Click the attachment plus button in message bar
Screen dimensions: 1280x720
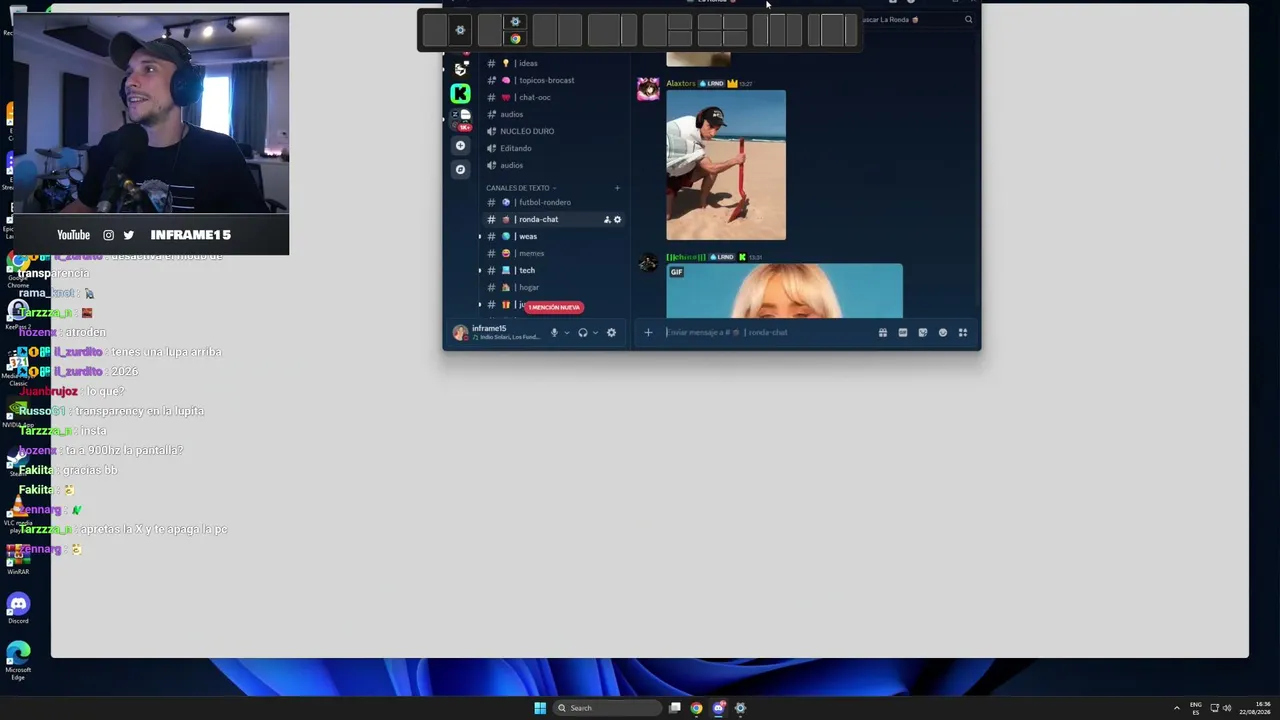point(648,333)
